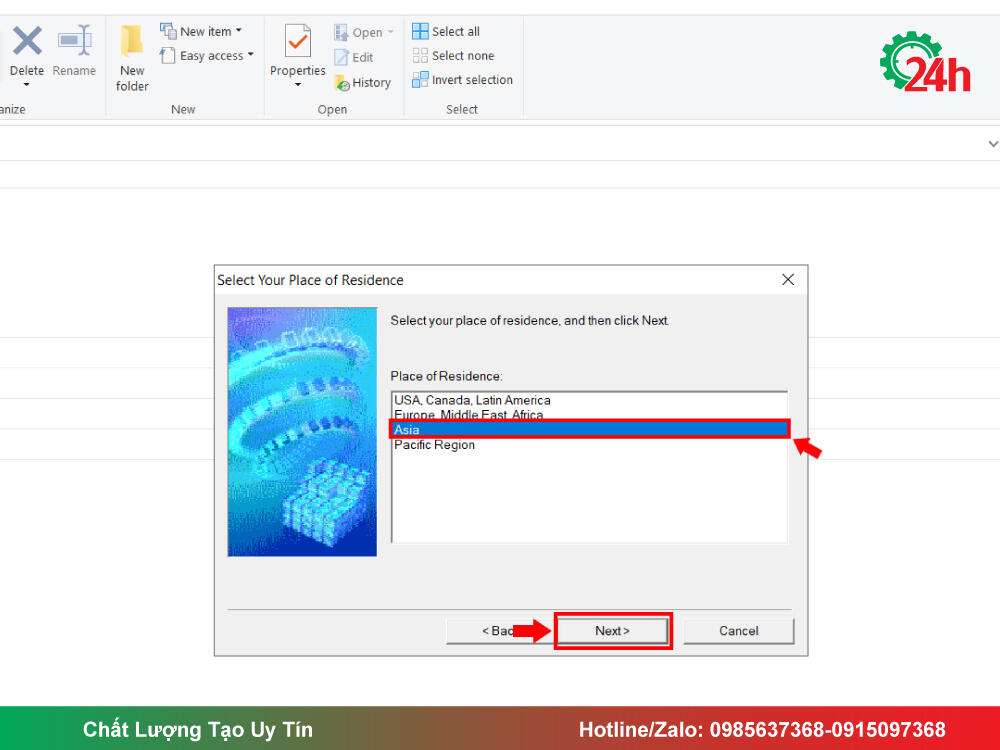This screenshot has width=1000, height=750.
Task: Expand the Easy access dropdown arrow
Action: (251, 55)
